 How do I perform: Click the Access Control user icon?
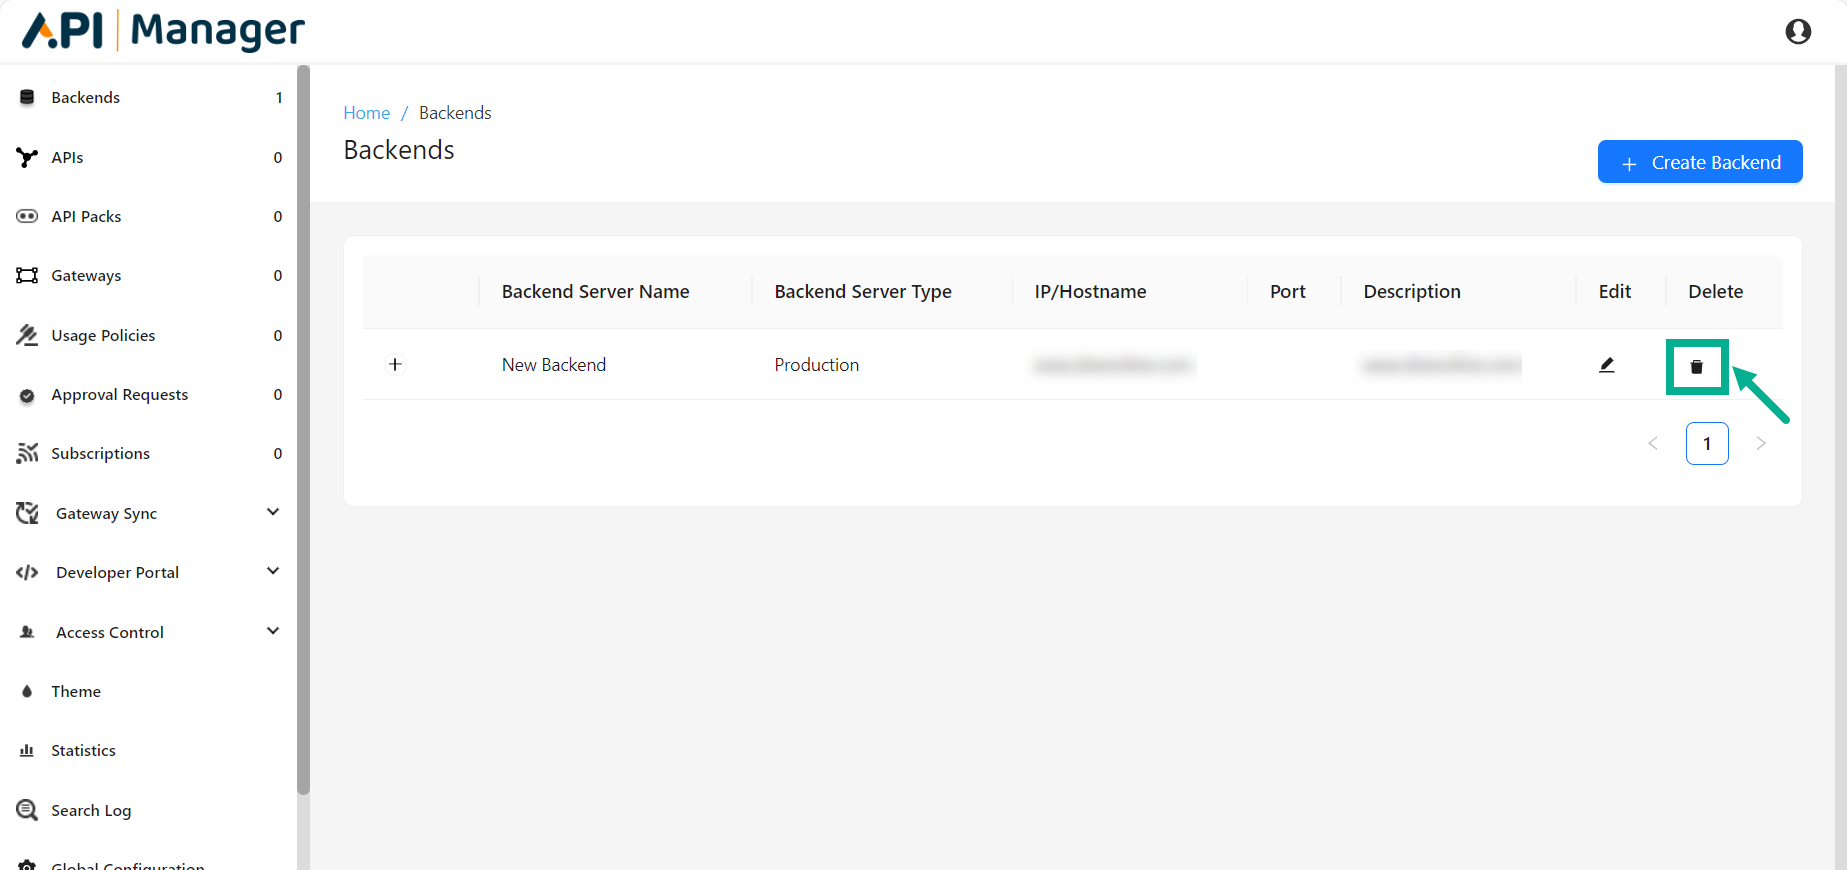[x=27, y=632]
